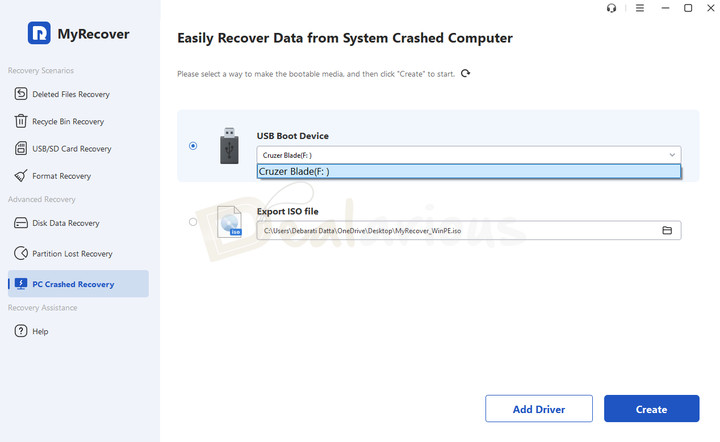This screenshot has width=720, height=442.
Task: Select the USB Boot Device radio button
Action: [193, 146]
